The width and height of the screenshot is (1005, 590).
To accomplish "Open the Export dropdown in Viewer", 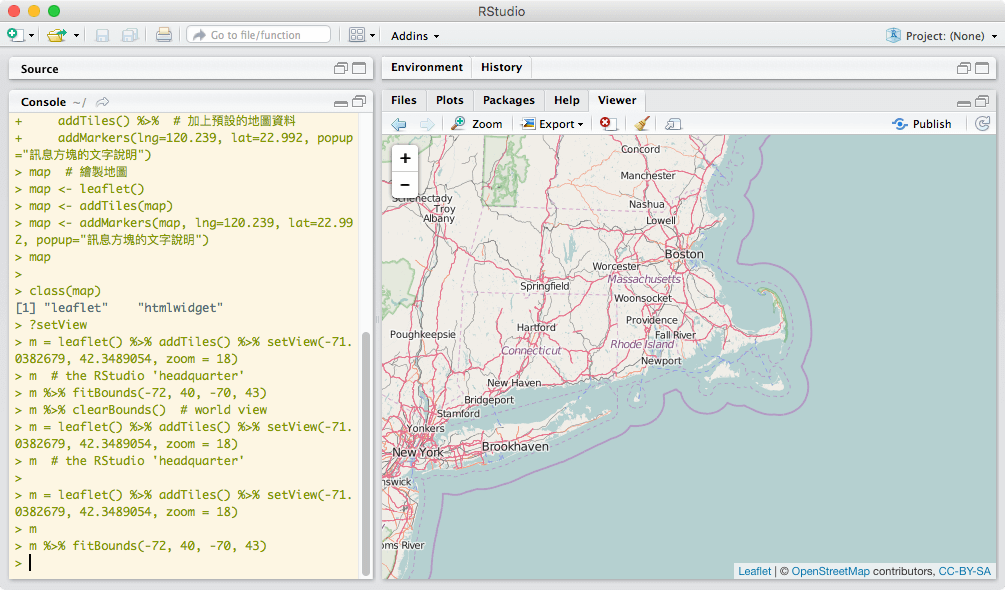I will (560, 124).
